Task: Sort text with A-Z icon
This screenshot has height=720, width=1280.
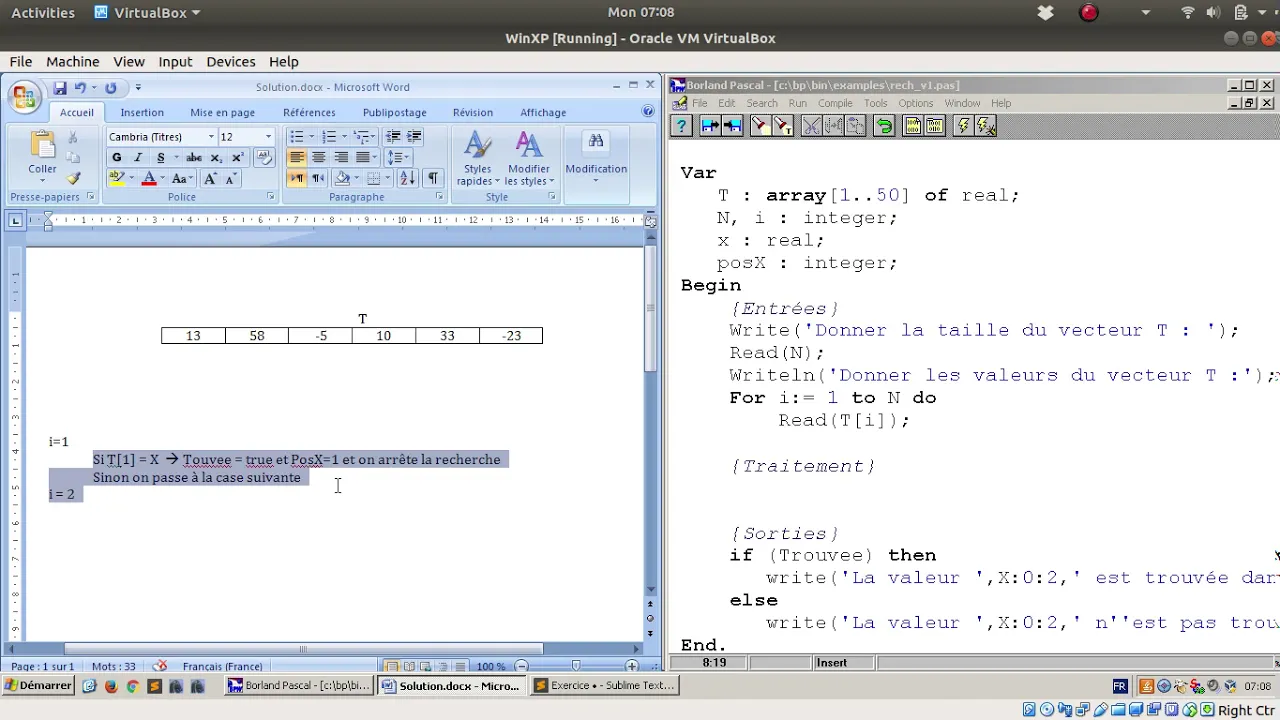Action: pyautogui.click(x=407, y=179)
